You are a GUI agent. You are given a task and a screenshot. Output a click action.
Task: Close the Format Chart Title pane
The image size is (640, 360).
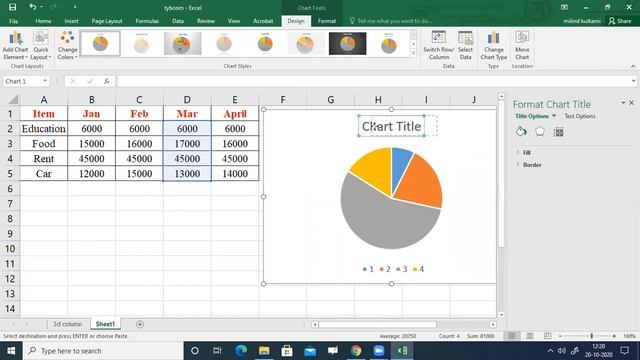(x=632, y=103)
